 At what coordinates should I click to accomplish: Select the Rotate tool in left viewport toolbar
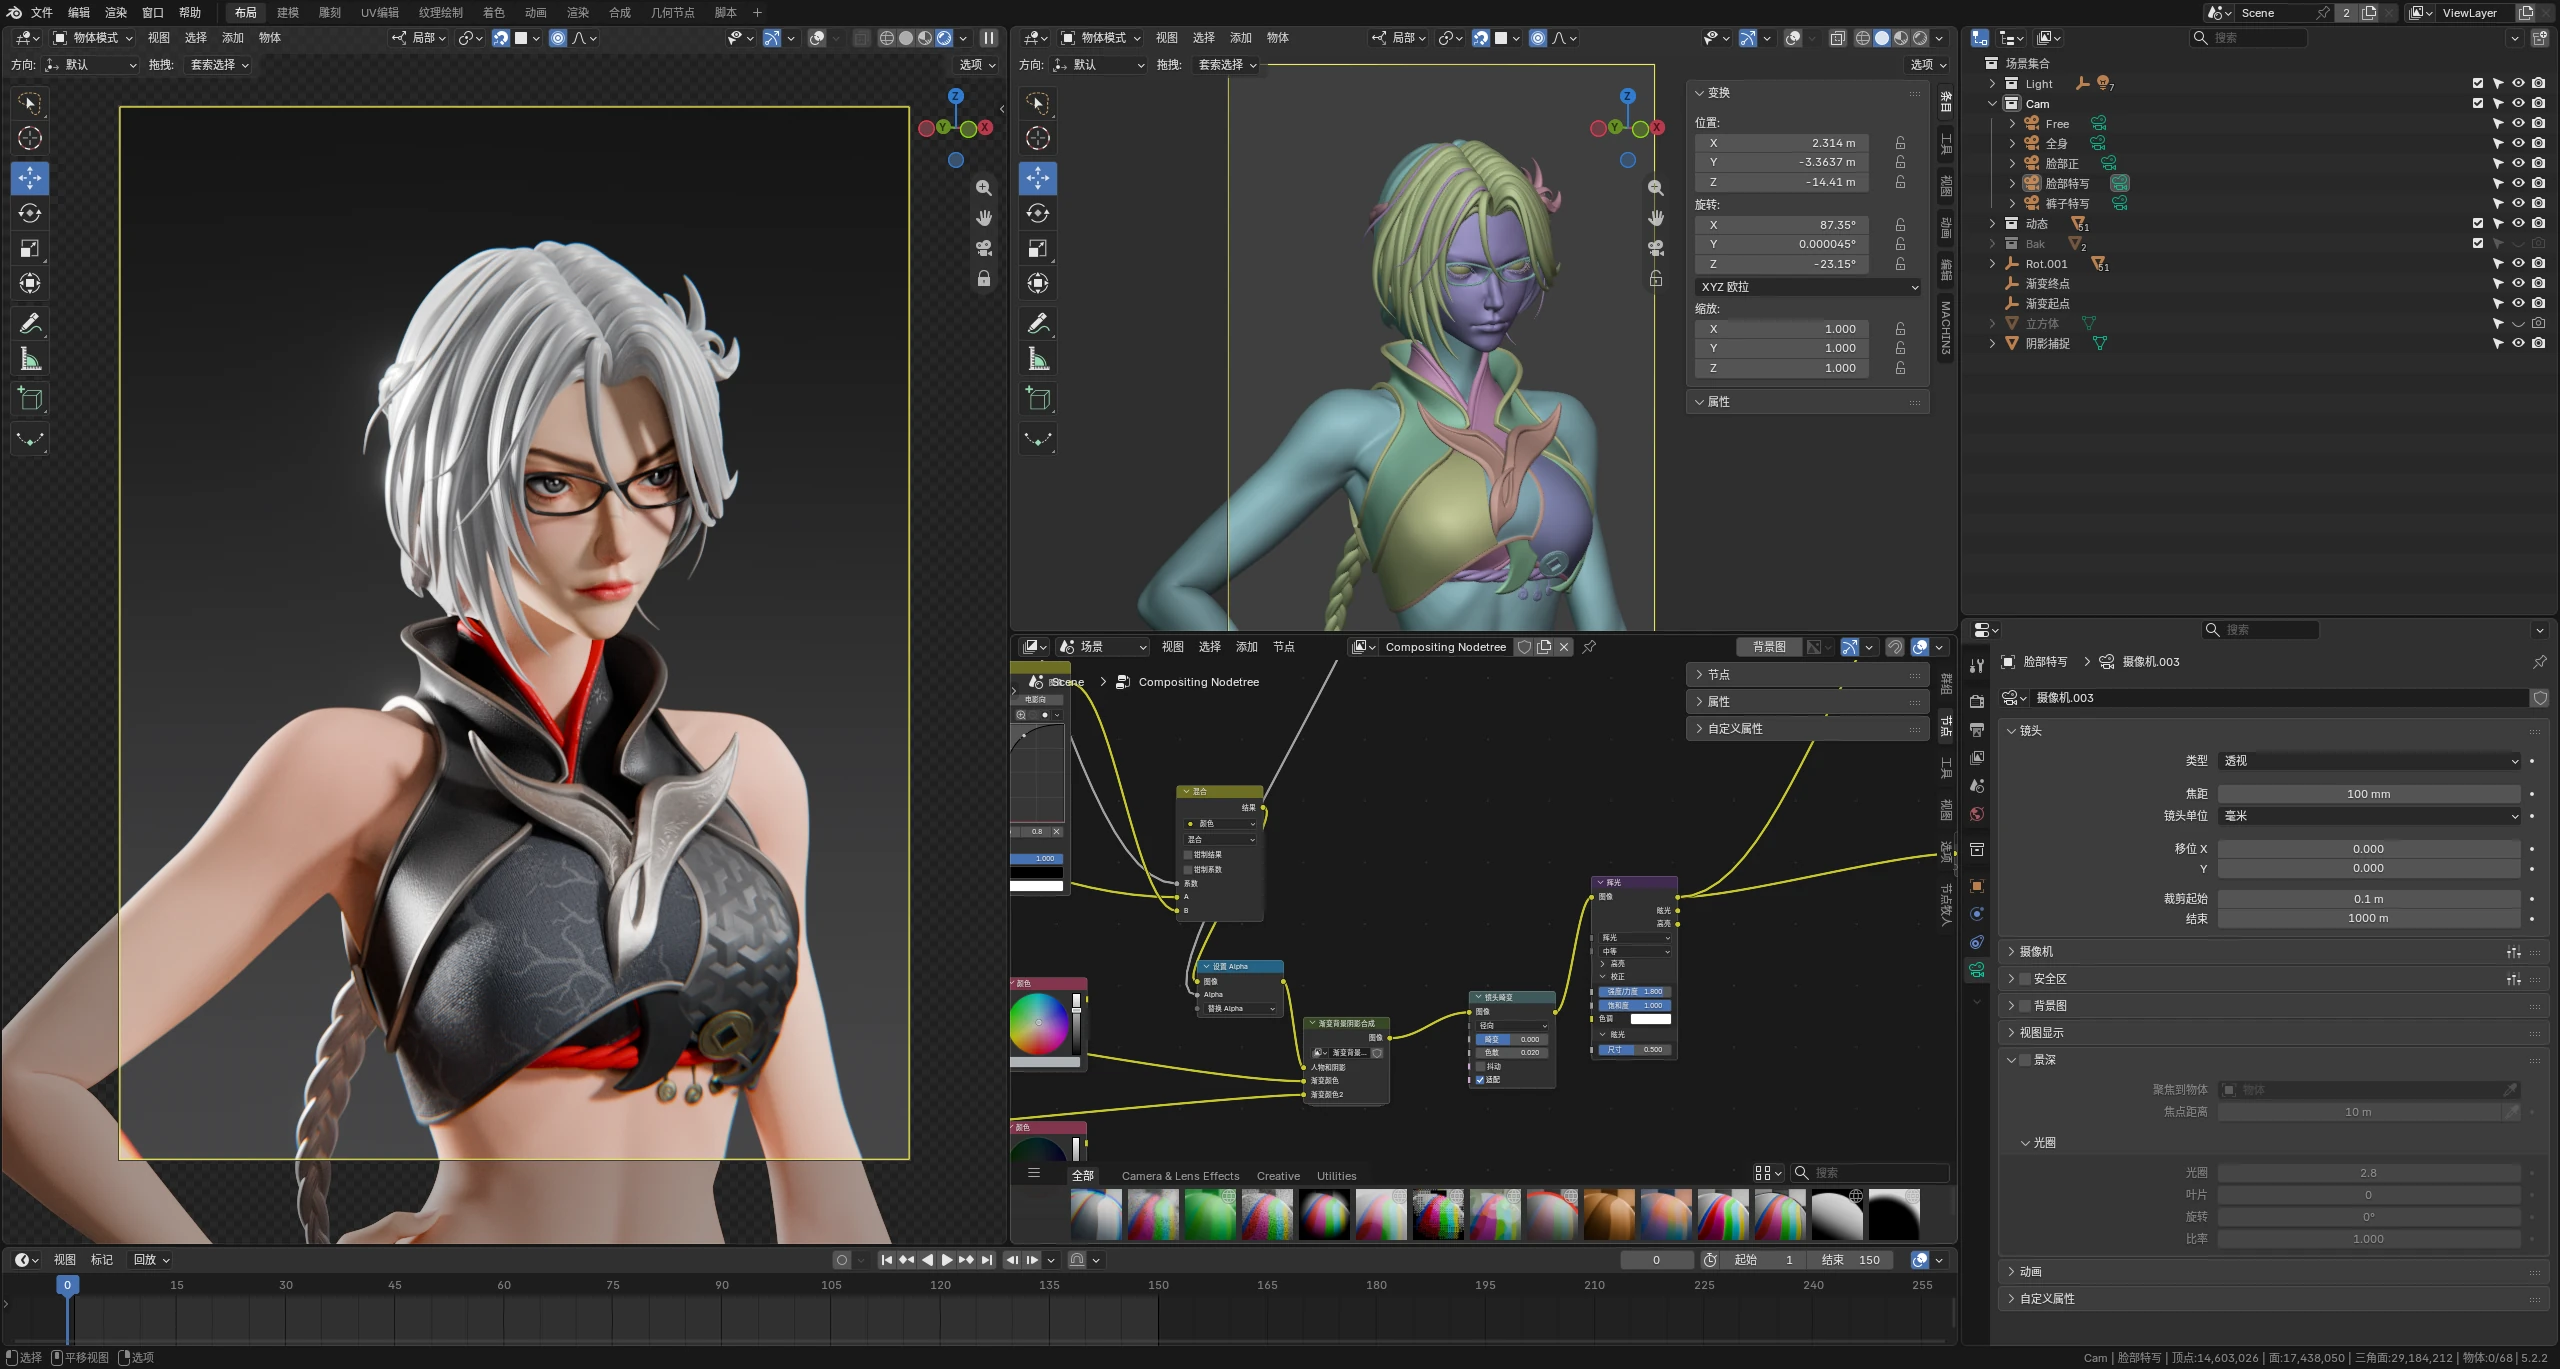click(x=30, y=213)
